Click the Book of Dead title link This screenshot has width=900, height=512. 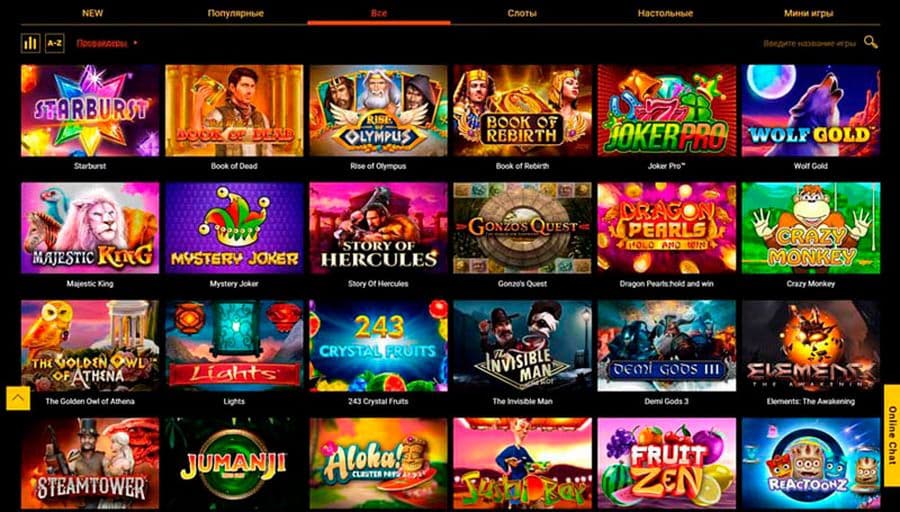[234, 166]
